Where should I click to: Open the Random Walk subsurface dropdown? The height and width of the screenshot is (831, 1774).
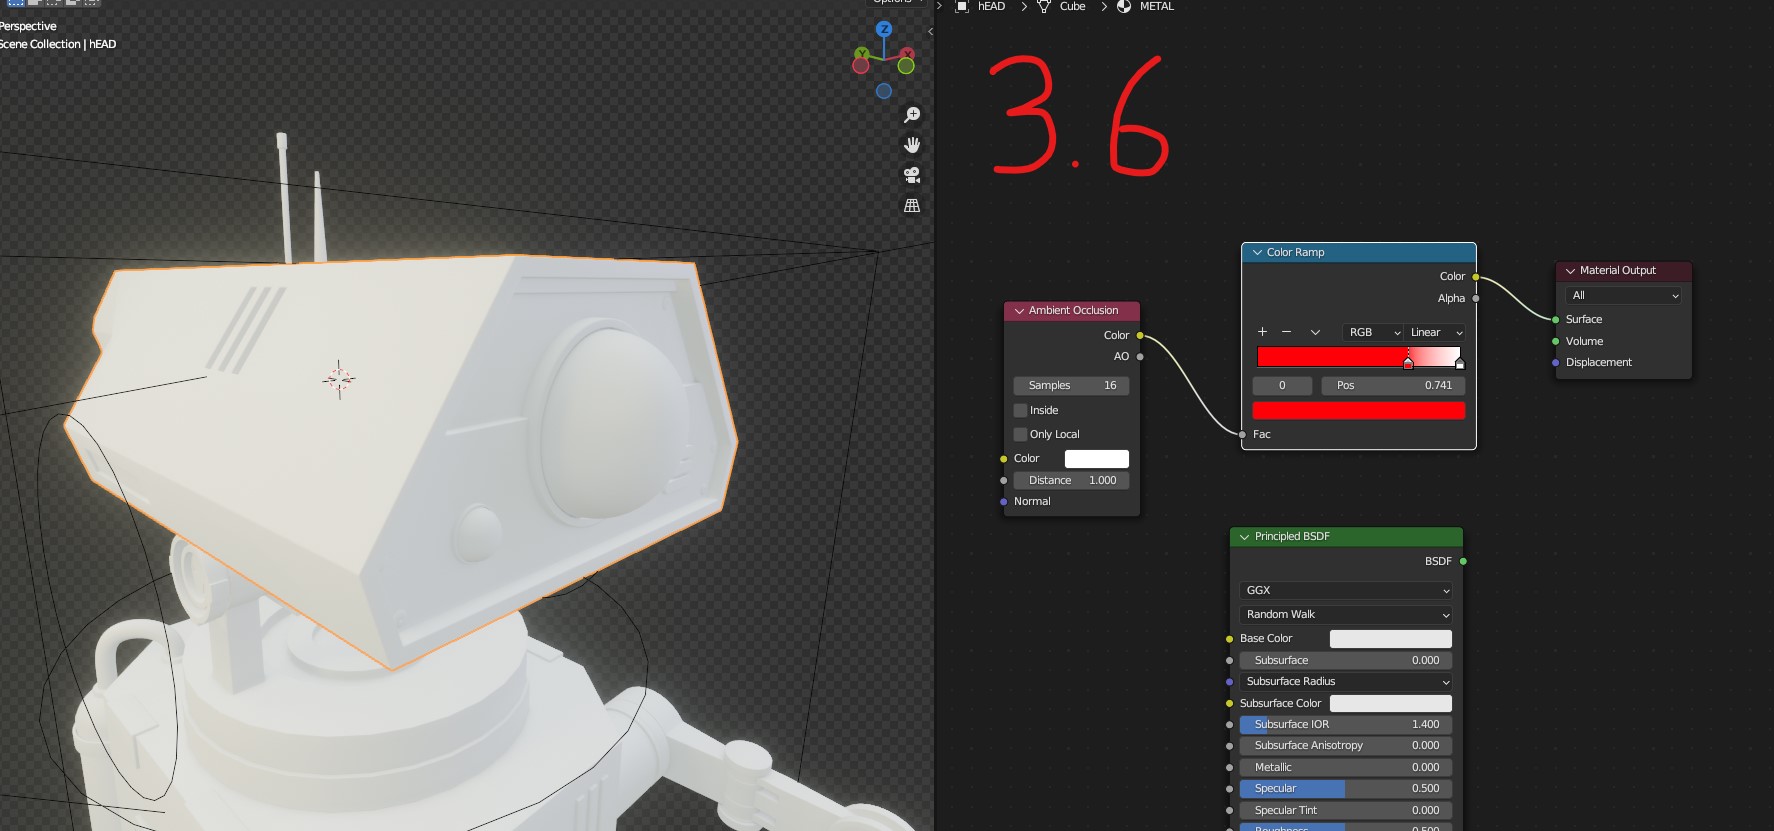pos(1346,614)
